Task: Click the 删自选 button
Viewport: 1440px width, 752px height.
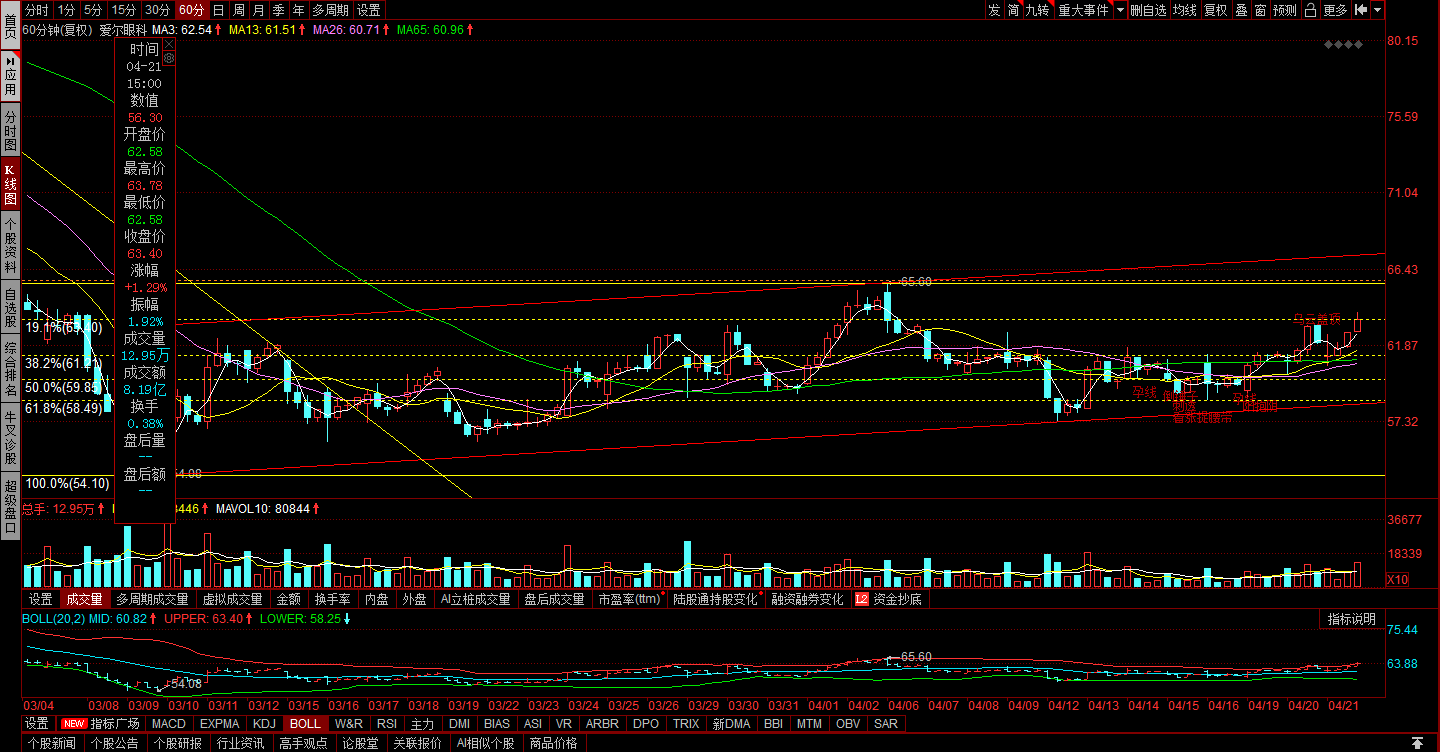Action: click(x=1148, y=10)
